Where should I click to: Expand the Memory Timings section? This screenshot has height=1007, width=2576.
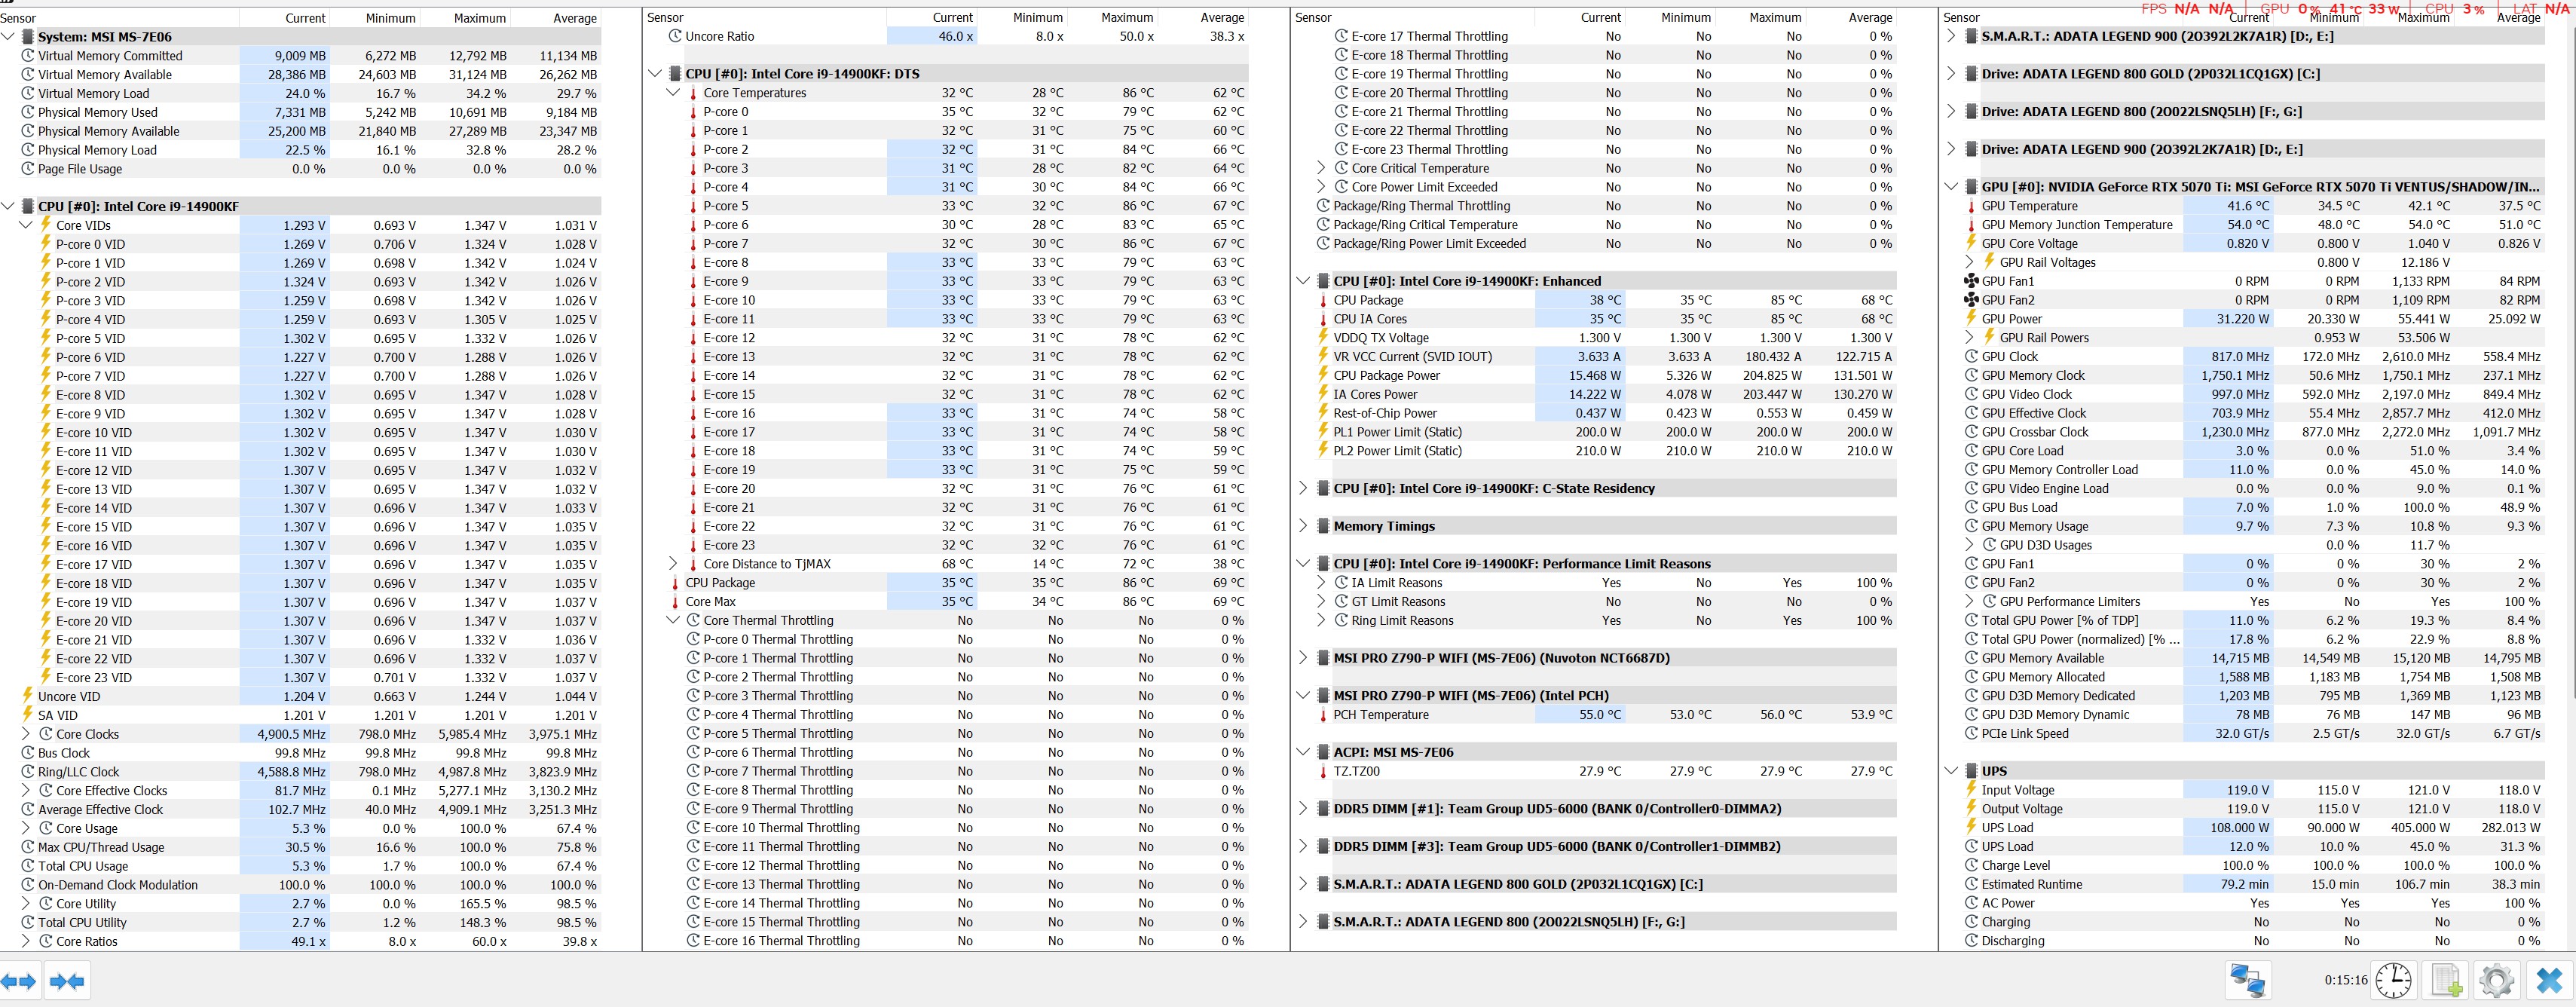coord(1303,526)
